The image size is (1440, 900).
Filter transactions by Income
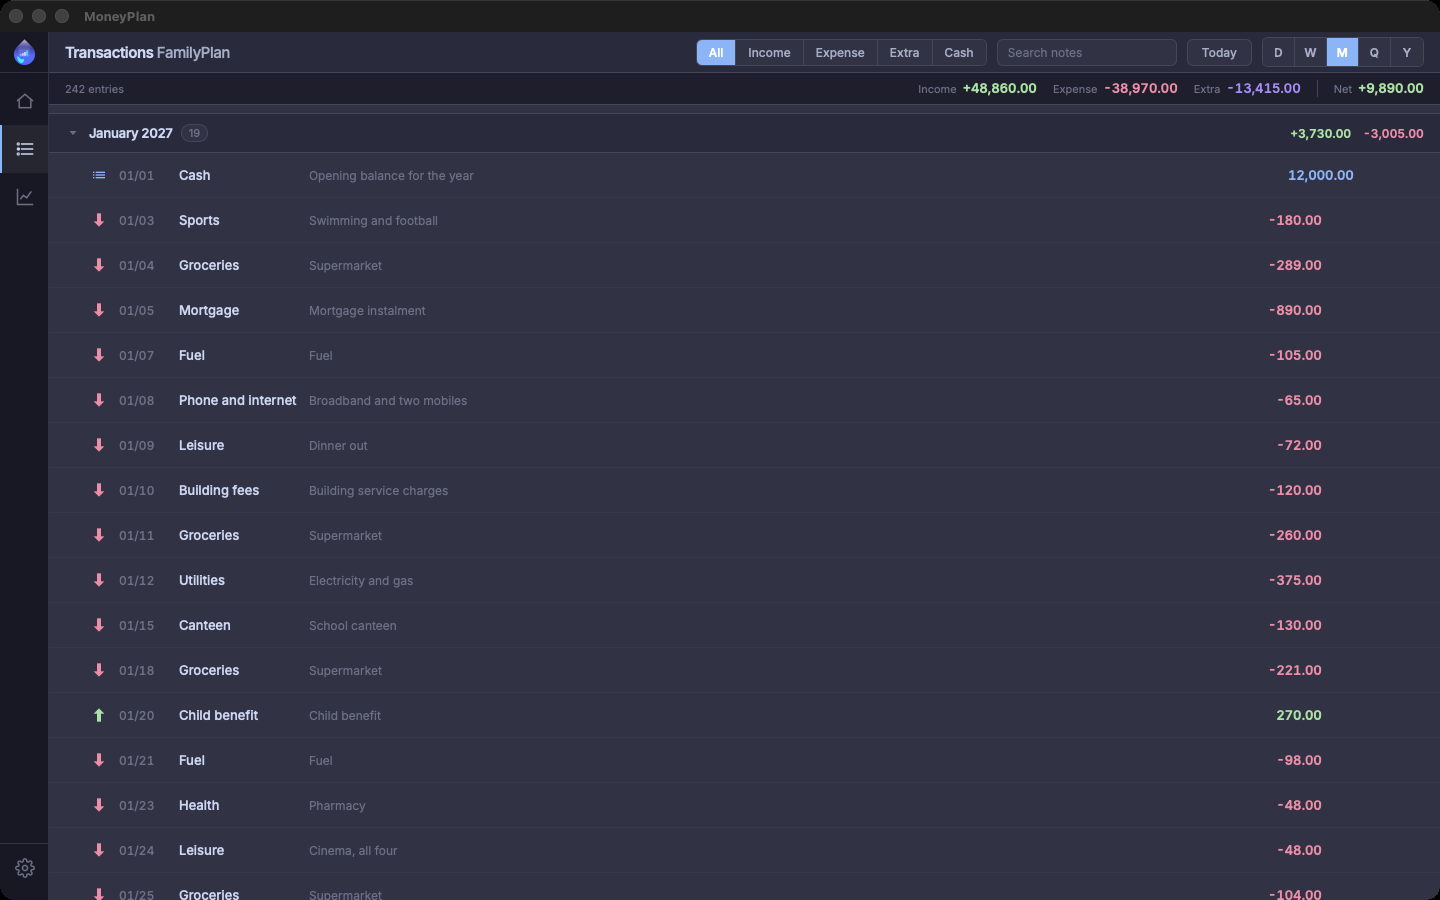click(x=769, y=52)
